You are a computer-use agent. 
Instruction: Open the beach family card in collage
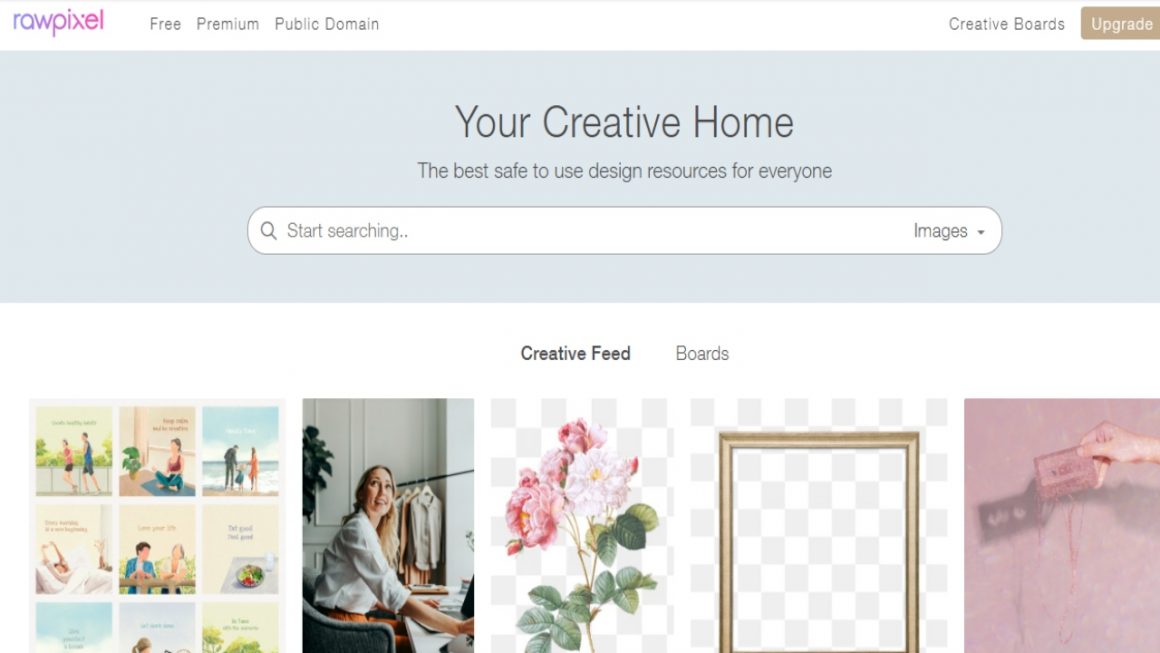[240, 450]
